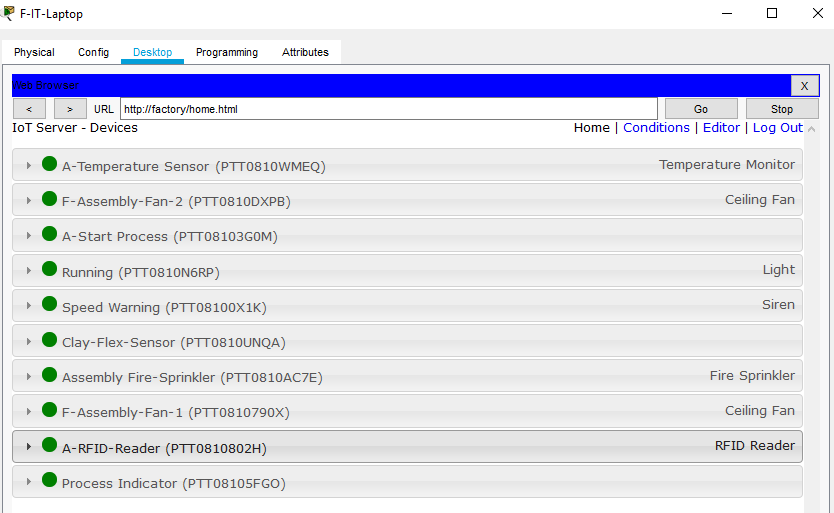834x513 pixels.
Task: Click the Temperature Monitor type label
Action: pos(727,165)
